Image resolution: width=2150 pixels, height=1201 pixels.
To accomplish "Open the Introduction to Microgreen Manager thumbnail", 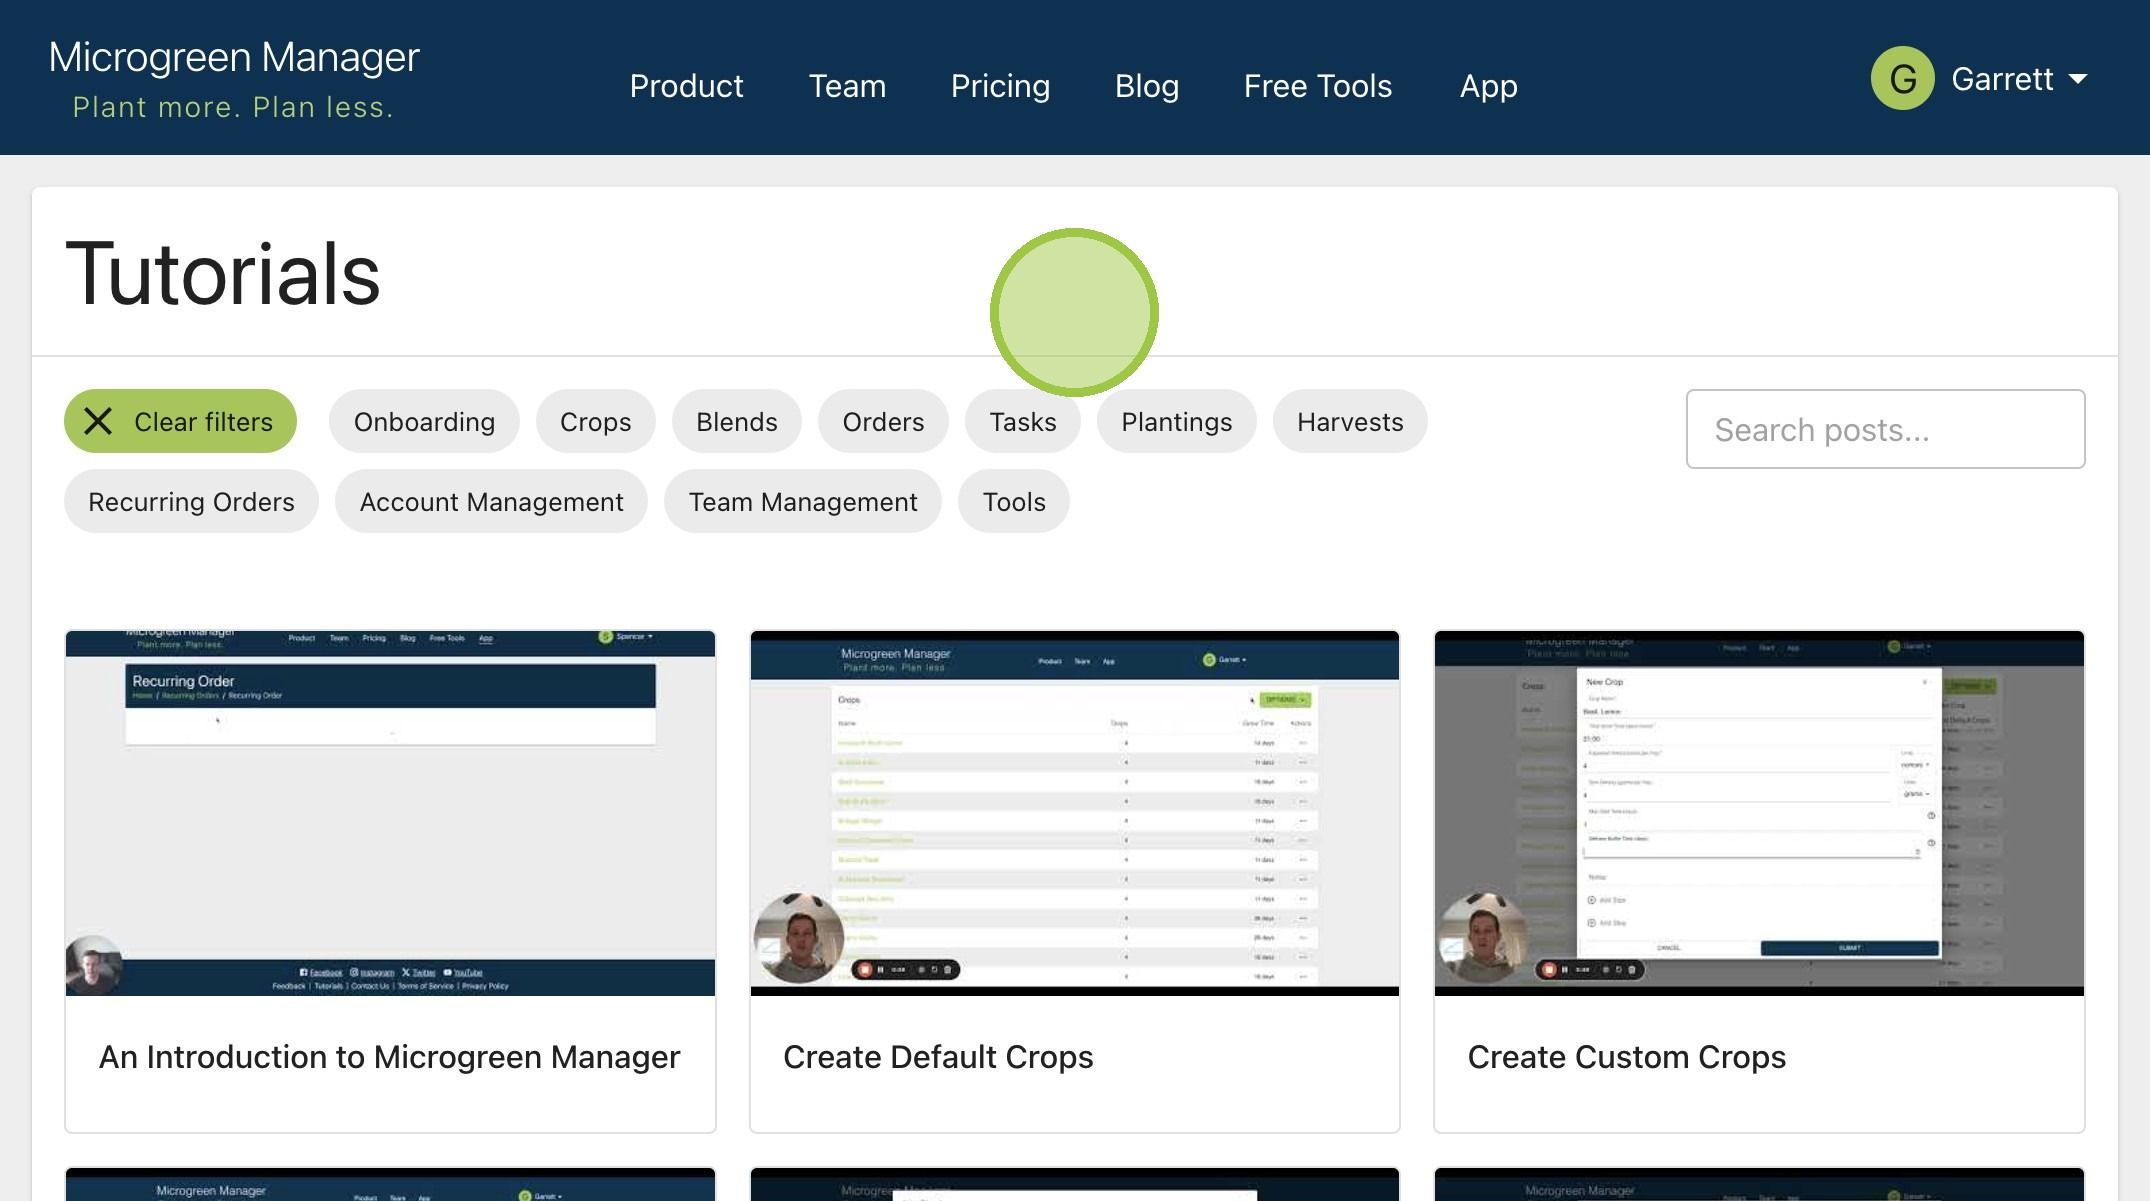I will tap(390, 813).
